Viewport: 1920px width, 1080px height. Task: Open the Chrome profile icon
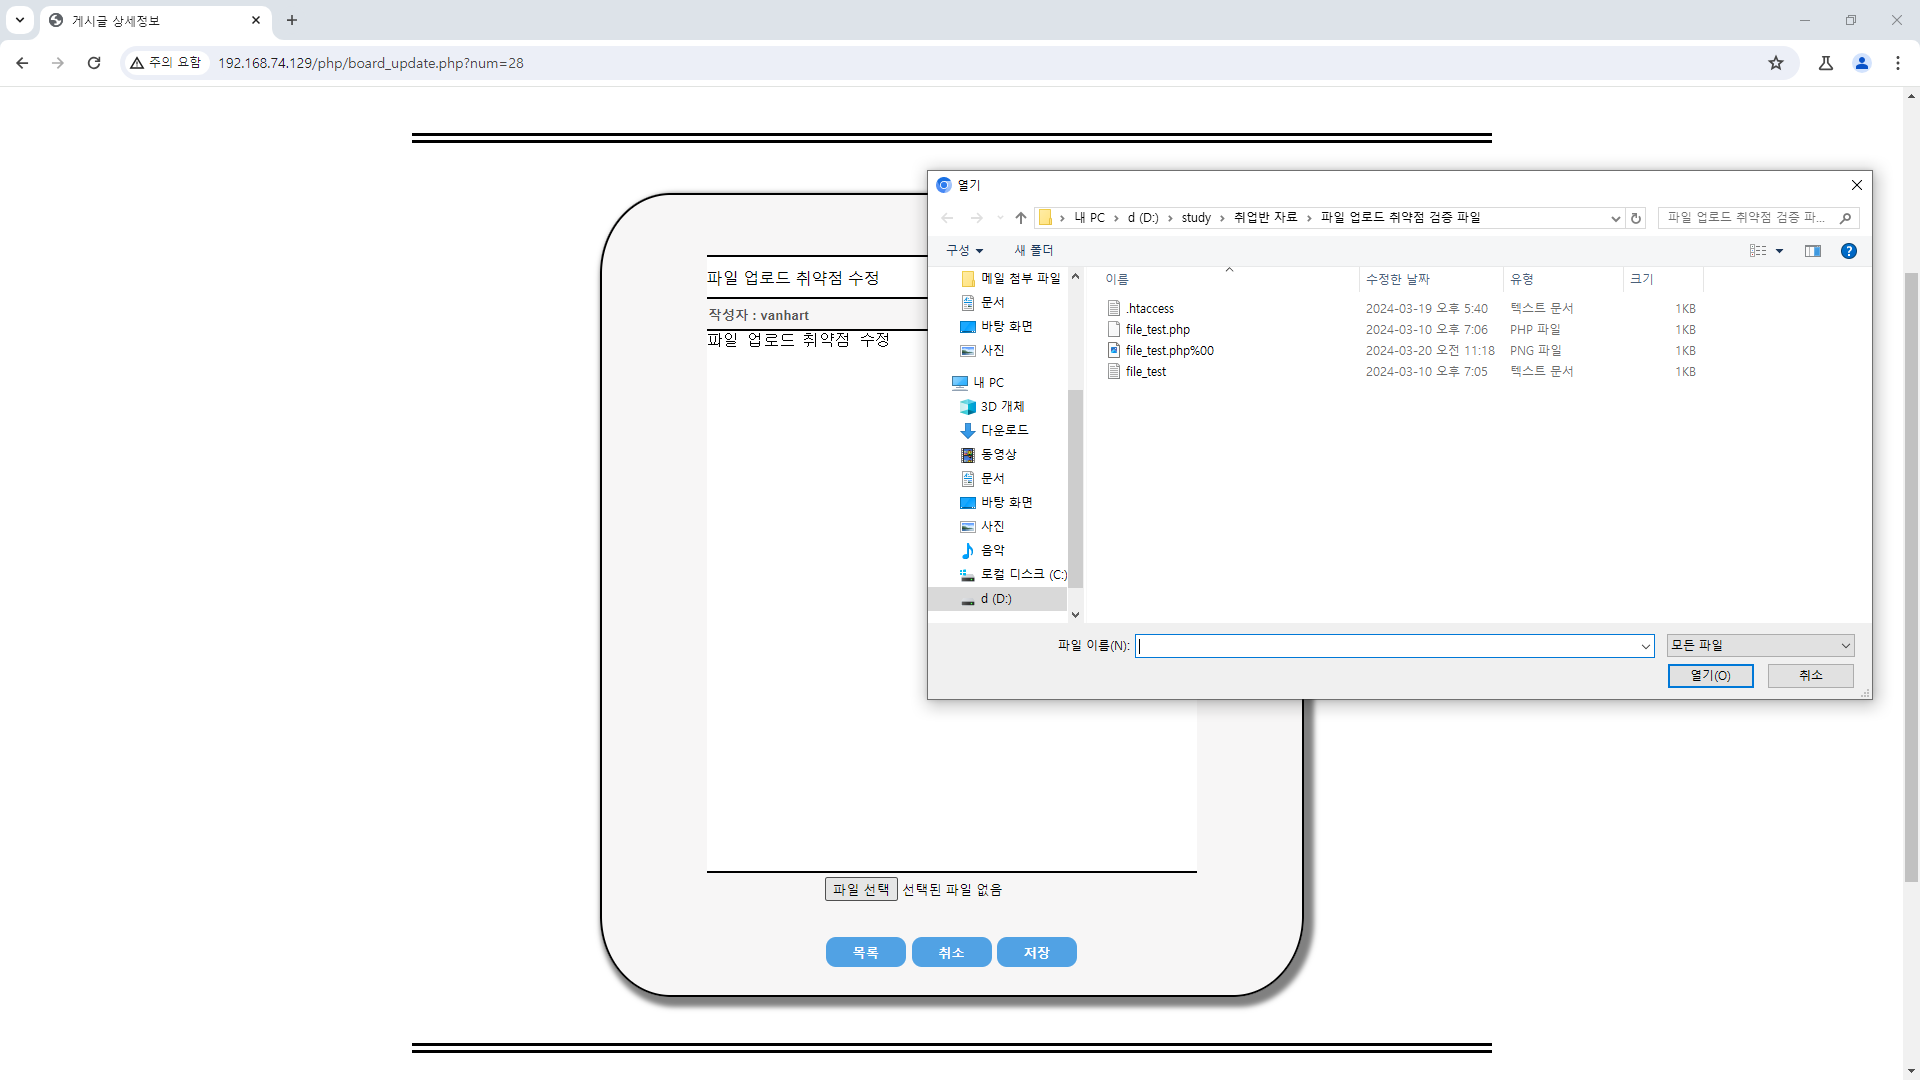1861,63
